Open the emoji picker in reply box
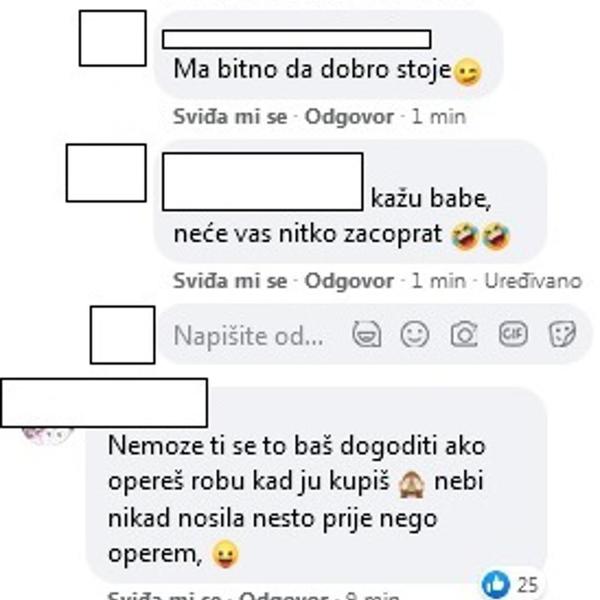Screen dimensions: 600x600 click(x=415, y=335)
